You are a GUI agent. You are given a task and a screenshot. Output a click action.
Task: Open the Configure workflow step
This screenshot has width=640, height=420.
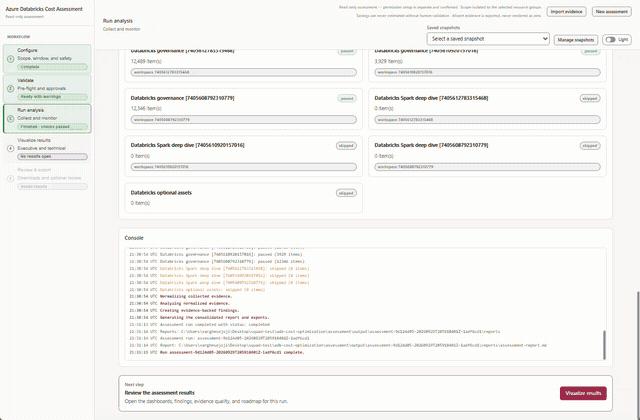pos(47,59)
